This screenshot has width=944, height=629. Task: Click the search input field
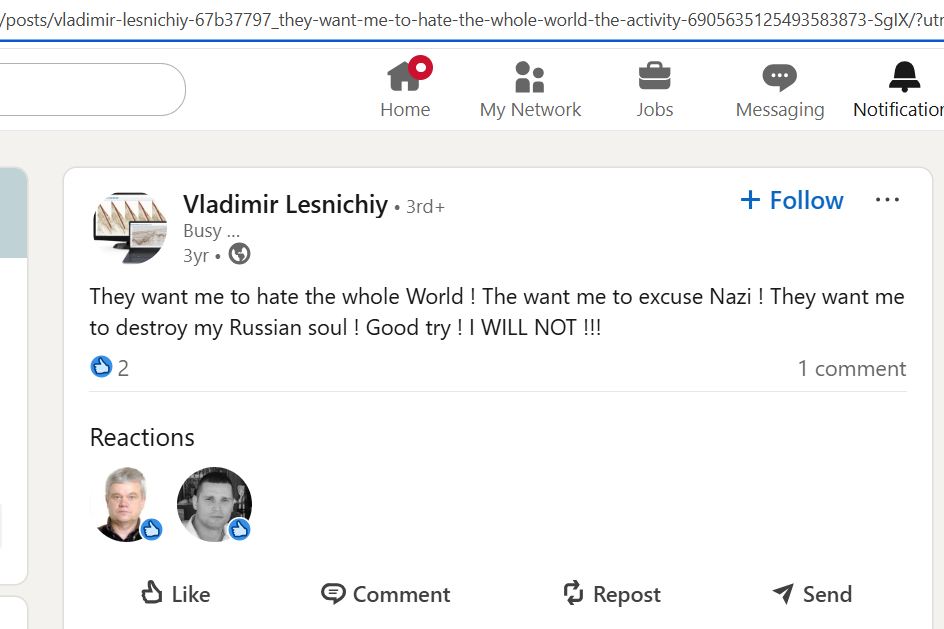point(90,90)
